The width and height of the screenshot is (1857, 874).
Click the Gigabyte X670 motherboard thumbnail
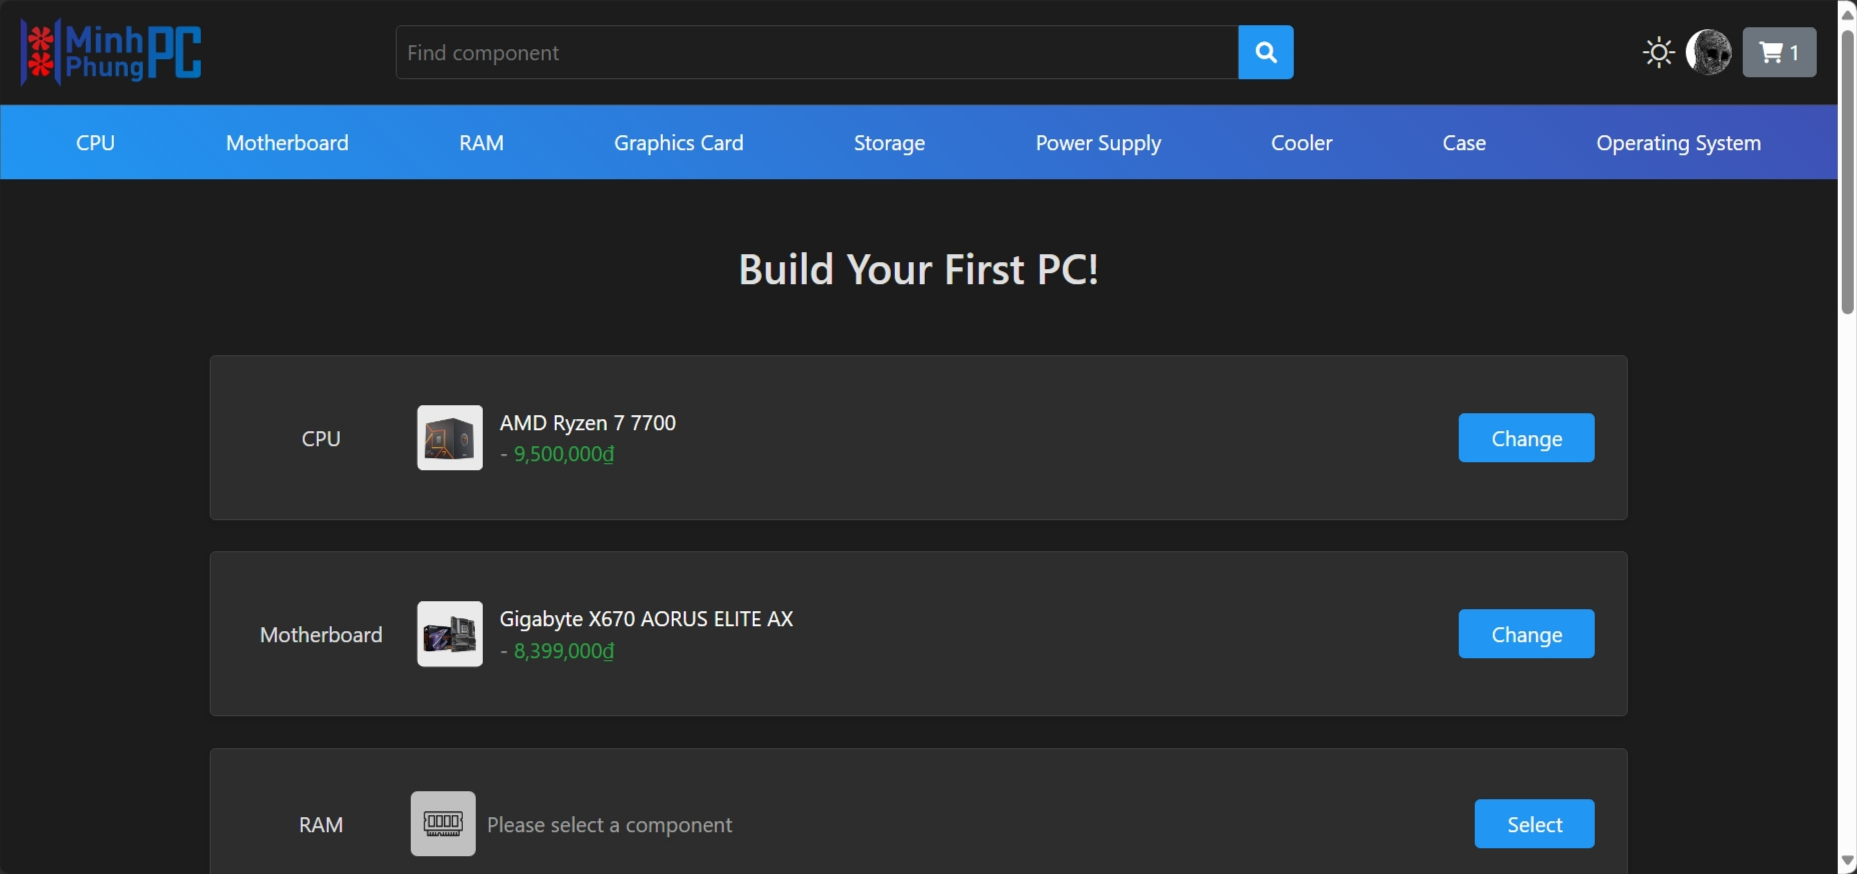point(449,634)
